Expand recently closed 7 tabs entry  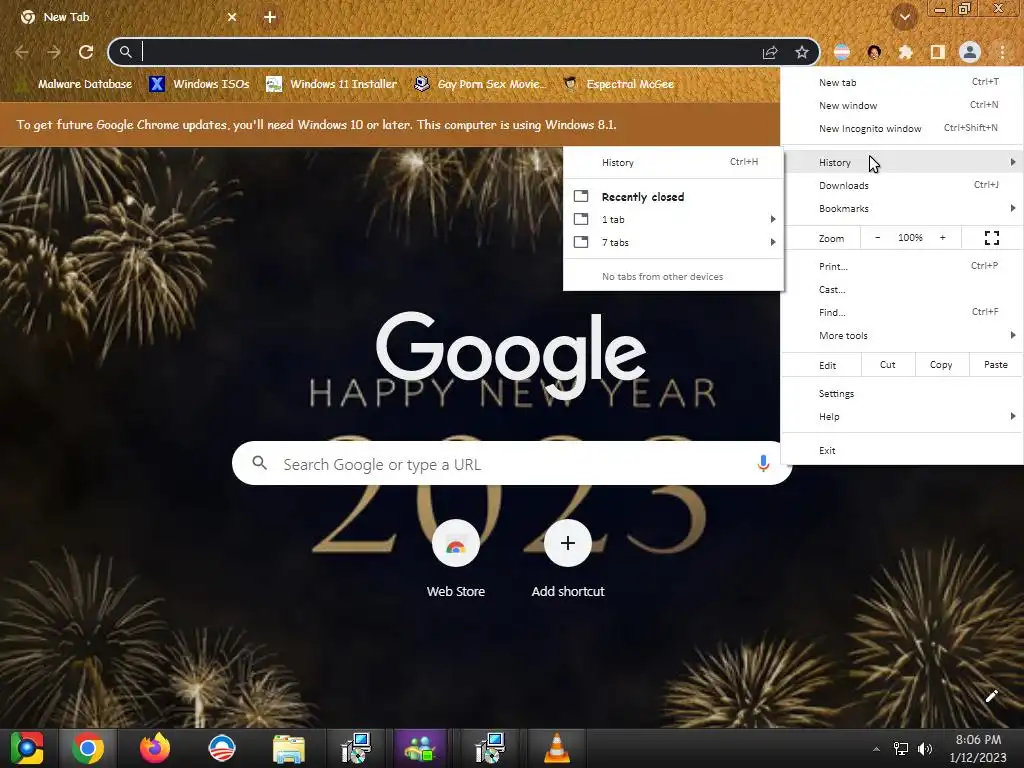coord(673,242)
